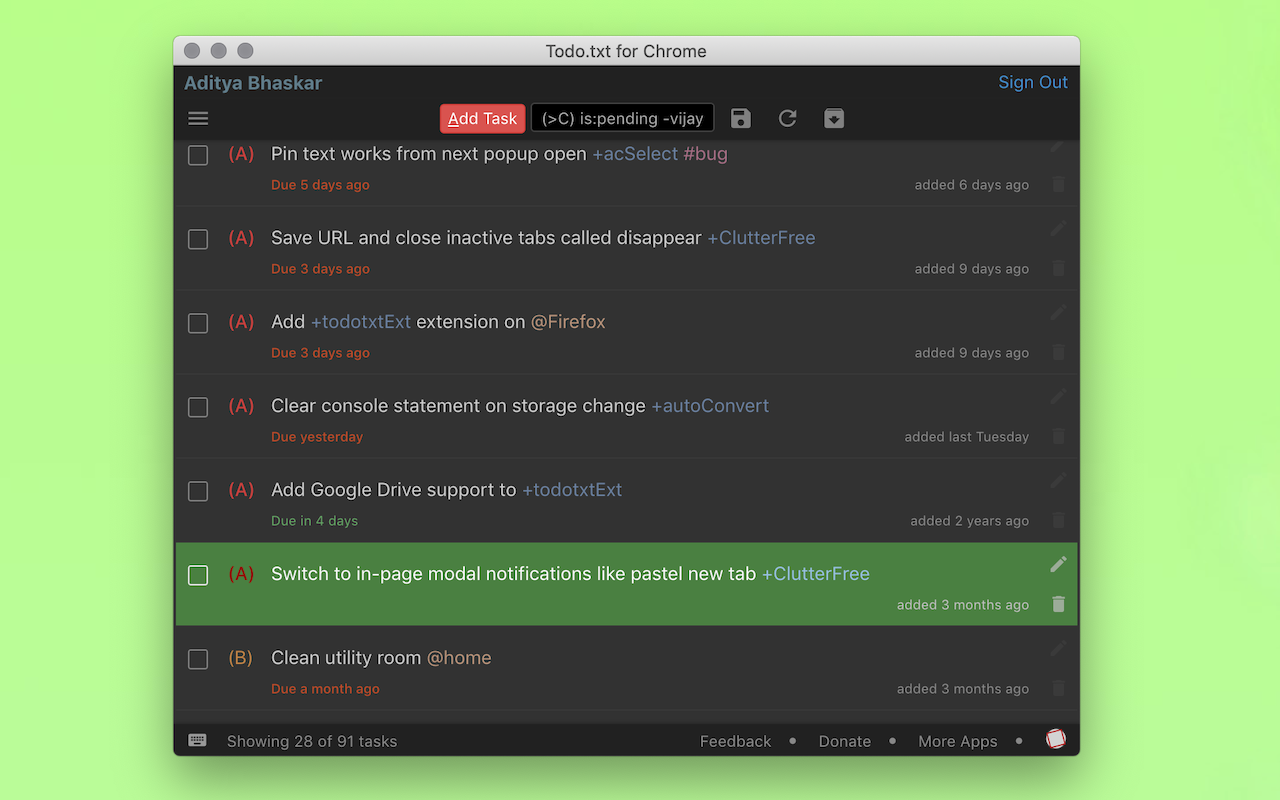
Task: Click 'Showing 28 of 91 tasks' status
Action: point(312,741)
